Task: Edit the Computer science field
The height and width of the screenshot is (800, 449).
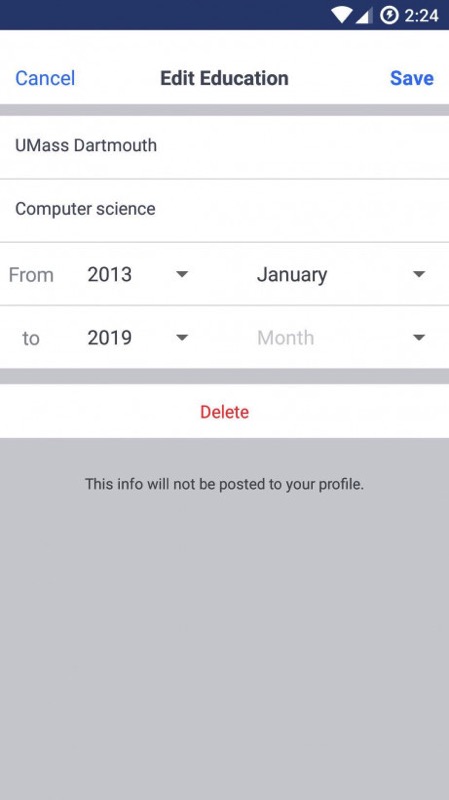Action: (x=224, y=209)
